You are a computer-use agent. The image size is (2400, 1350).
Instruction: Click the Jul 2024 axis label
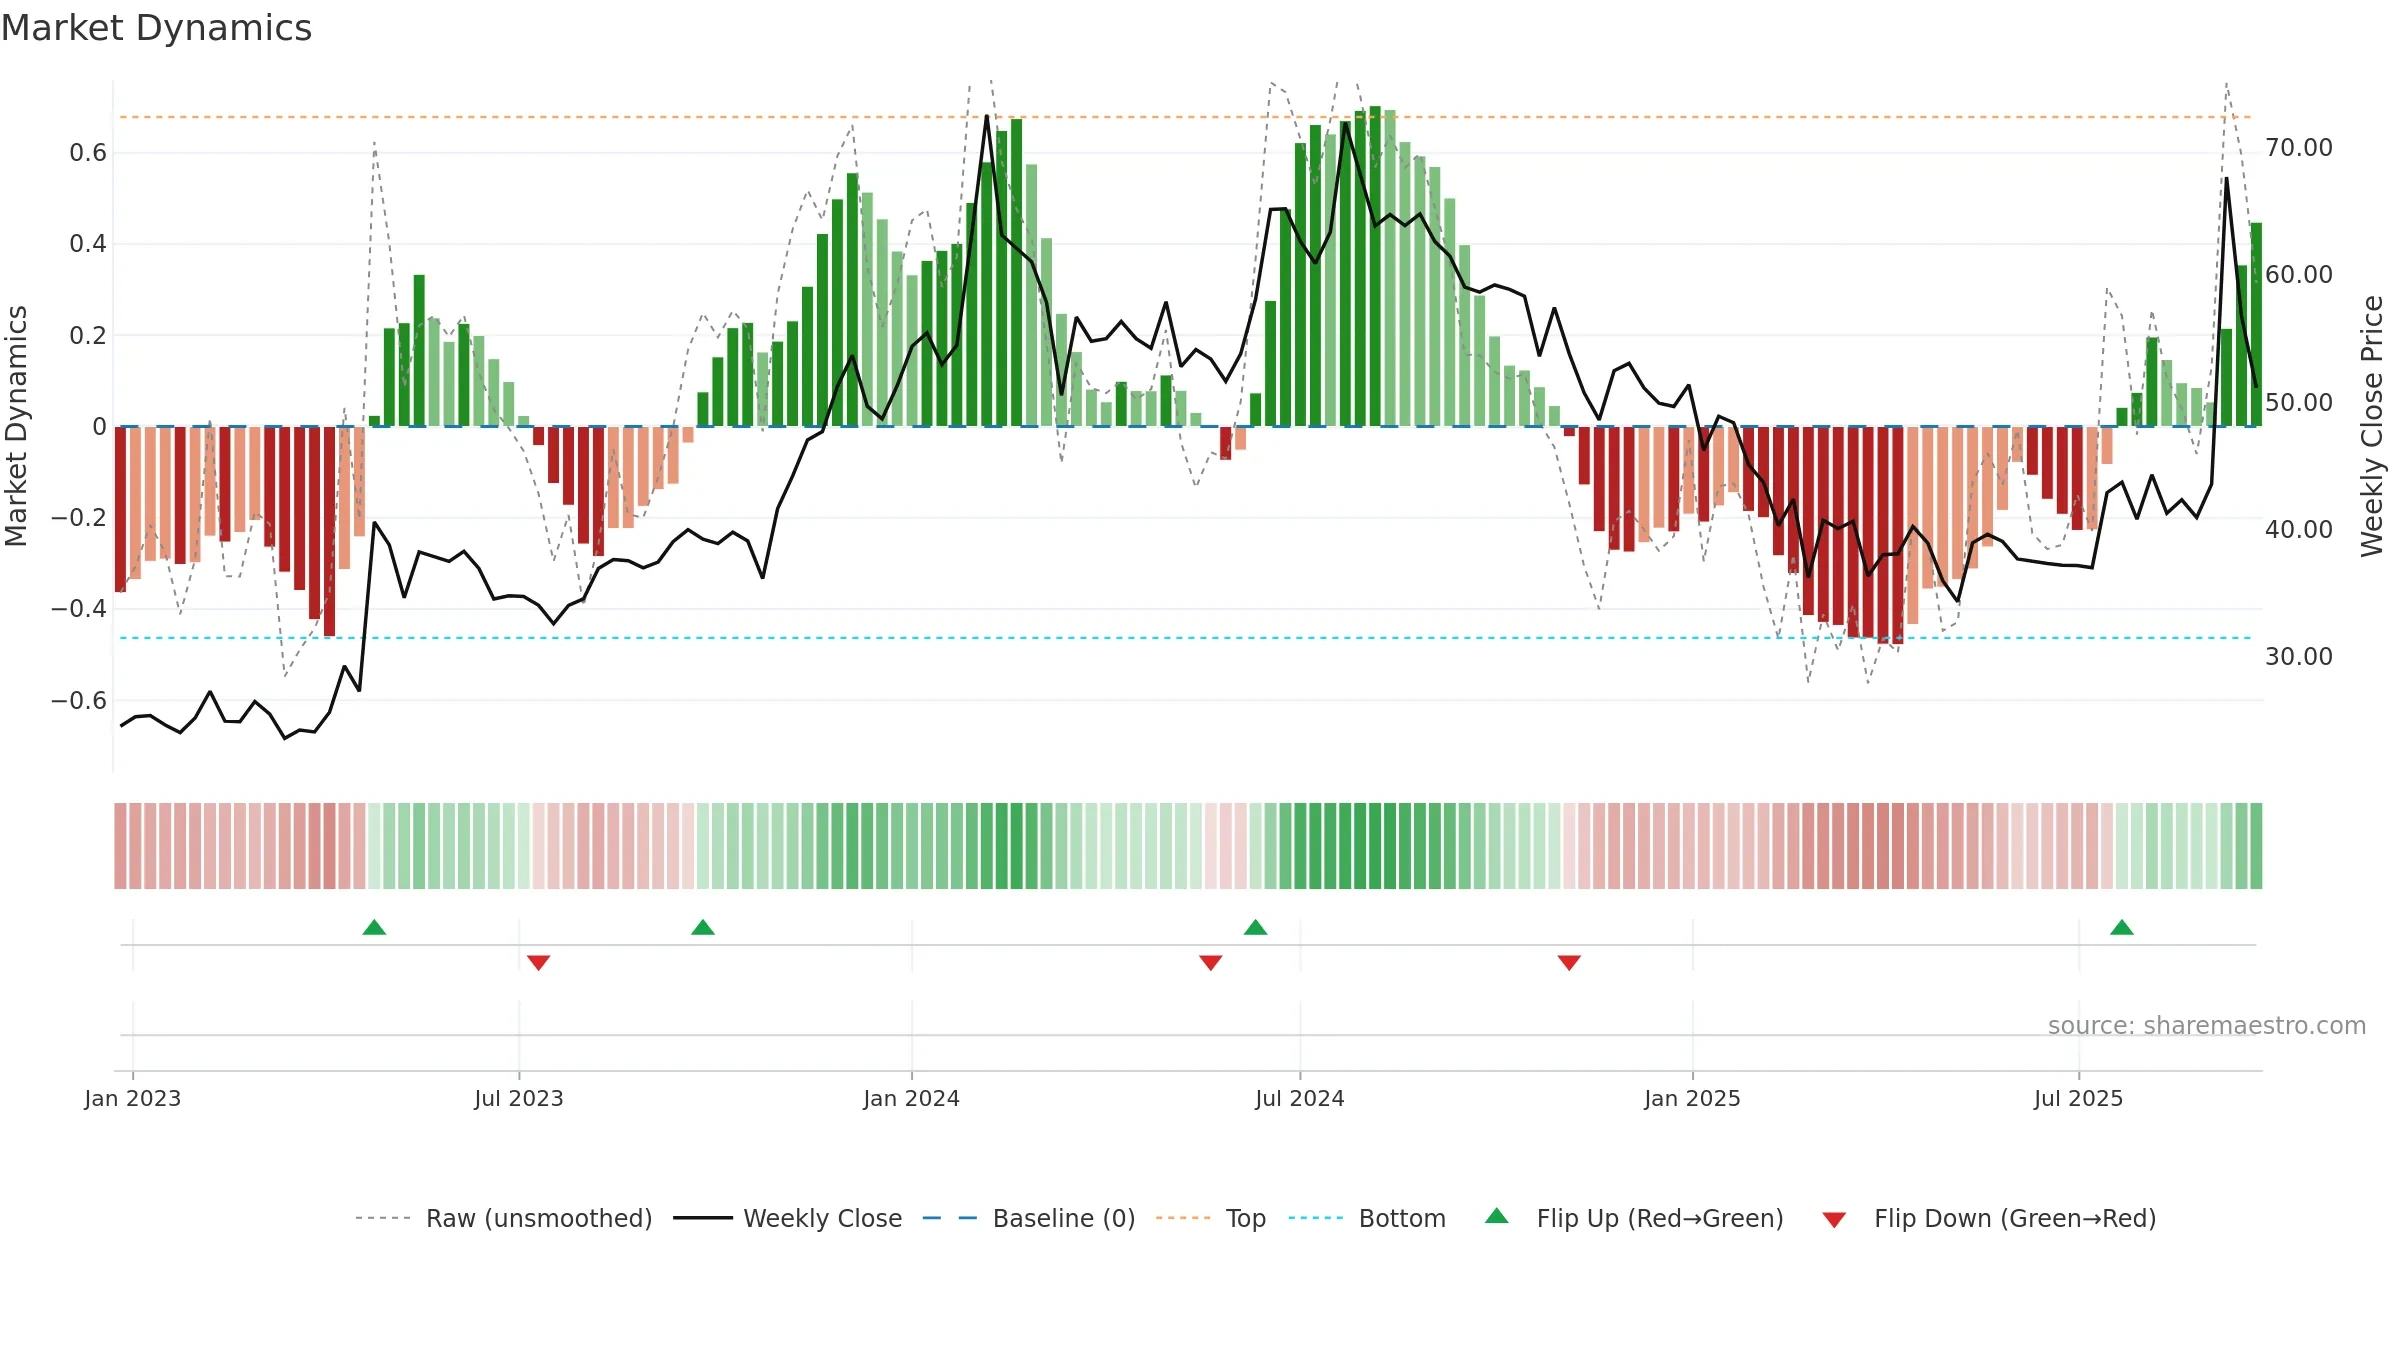1300,1098
